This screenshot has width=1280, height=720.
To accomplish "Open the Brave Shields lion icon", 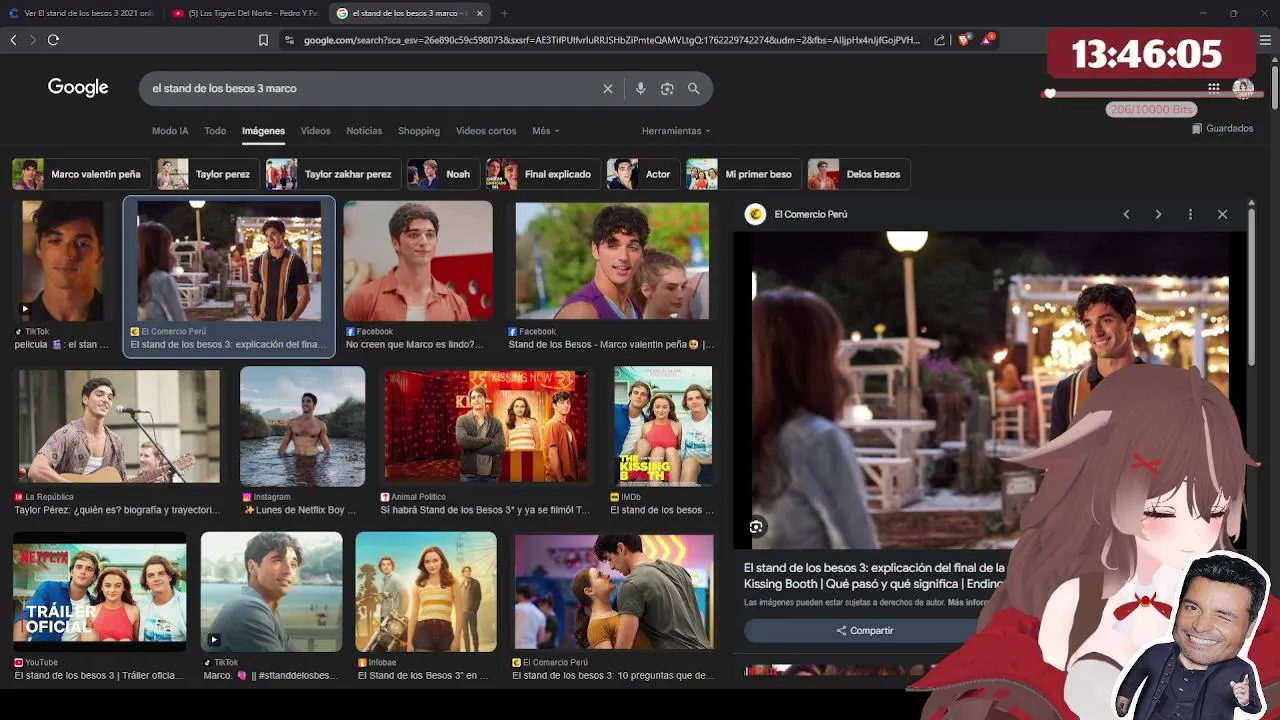I will pos(964,40).
